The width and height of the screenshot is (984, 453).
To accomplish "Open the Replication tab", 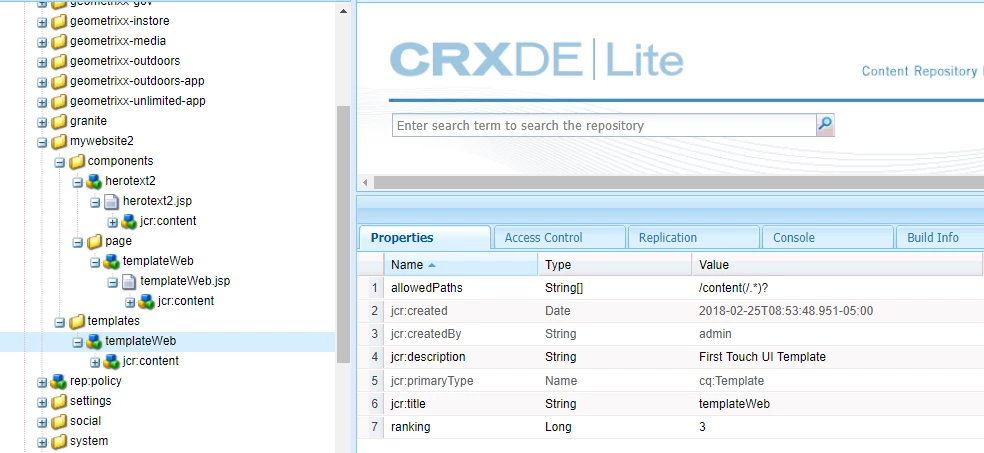I will click(693, 238).
